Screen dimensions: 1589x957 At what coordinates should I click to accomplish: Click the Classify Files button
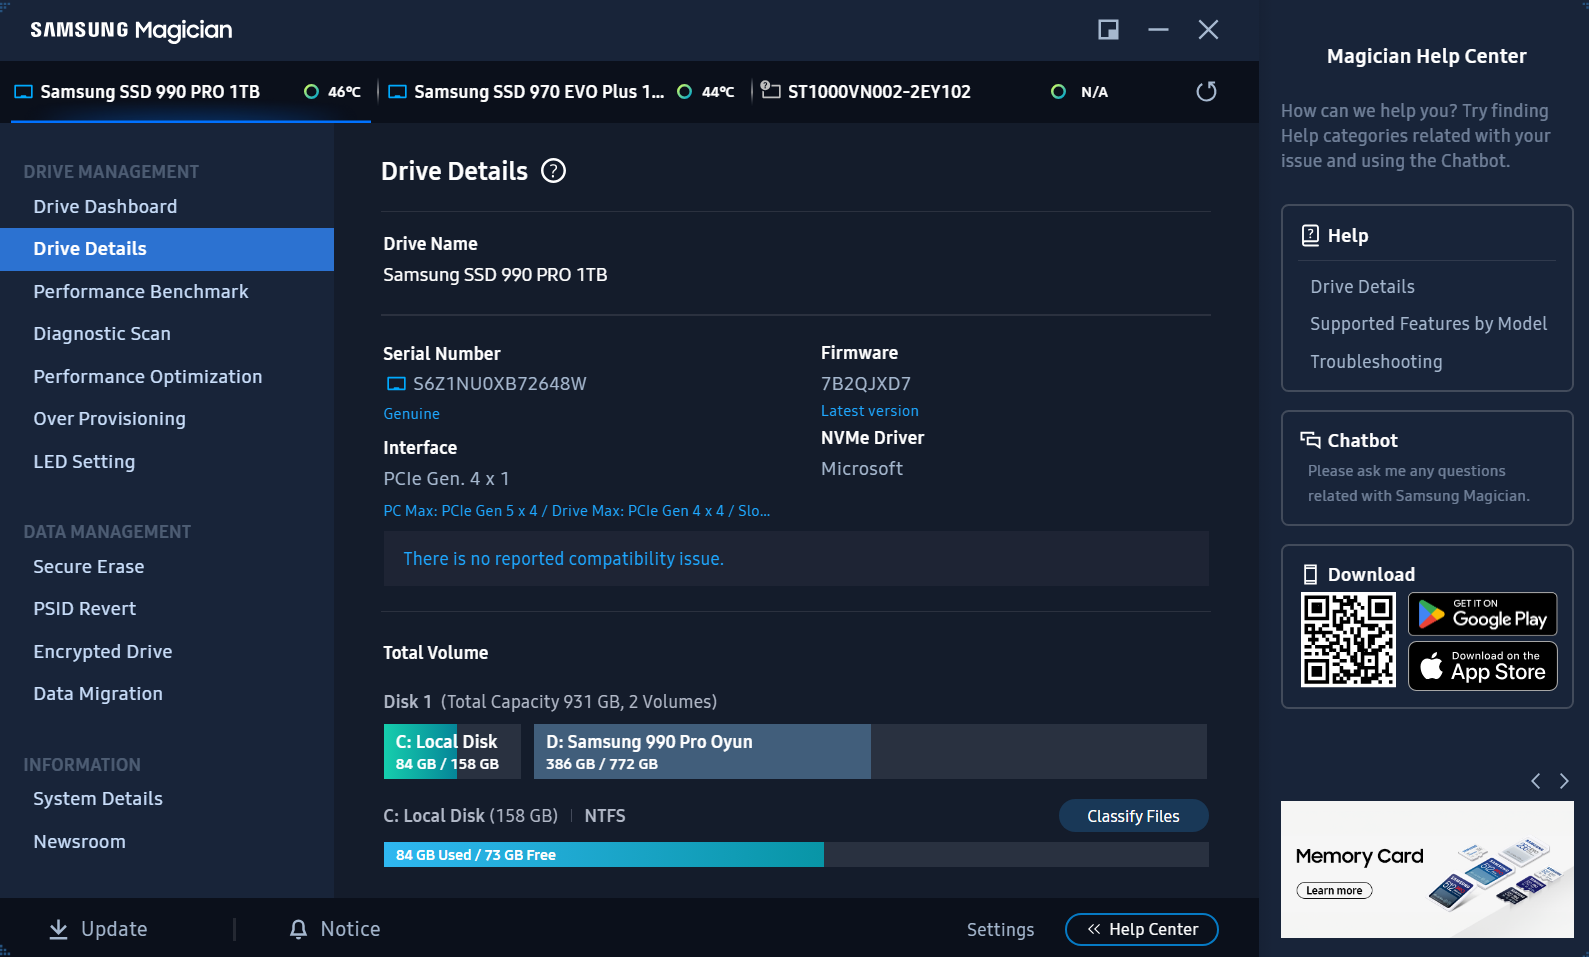pos(1133,816)
